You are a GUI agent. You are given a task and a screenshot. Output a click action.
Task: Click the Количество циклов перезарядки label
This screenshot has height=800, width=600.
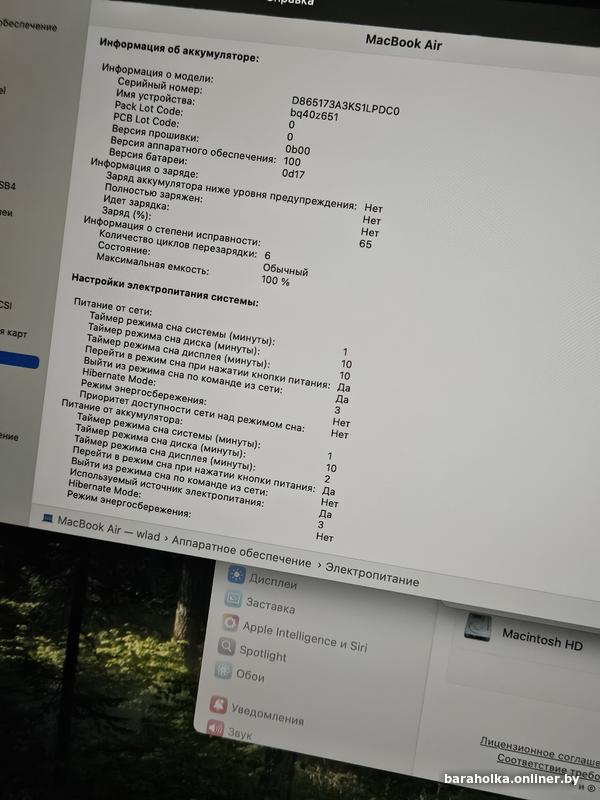pos(178,243)
